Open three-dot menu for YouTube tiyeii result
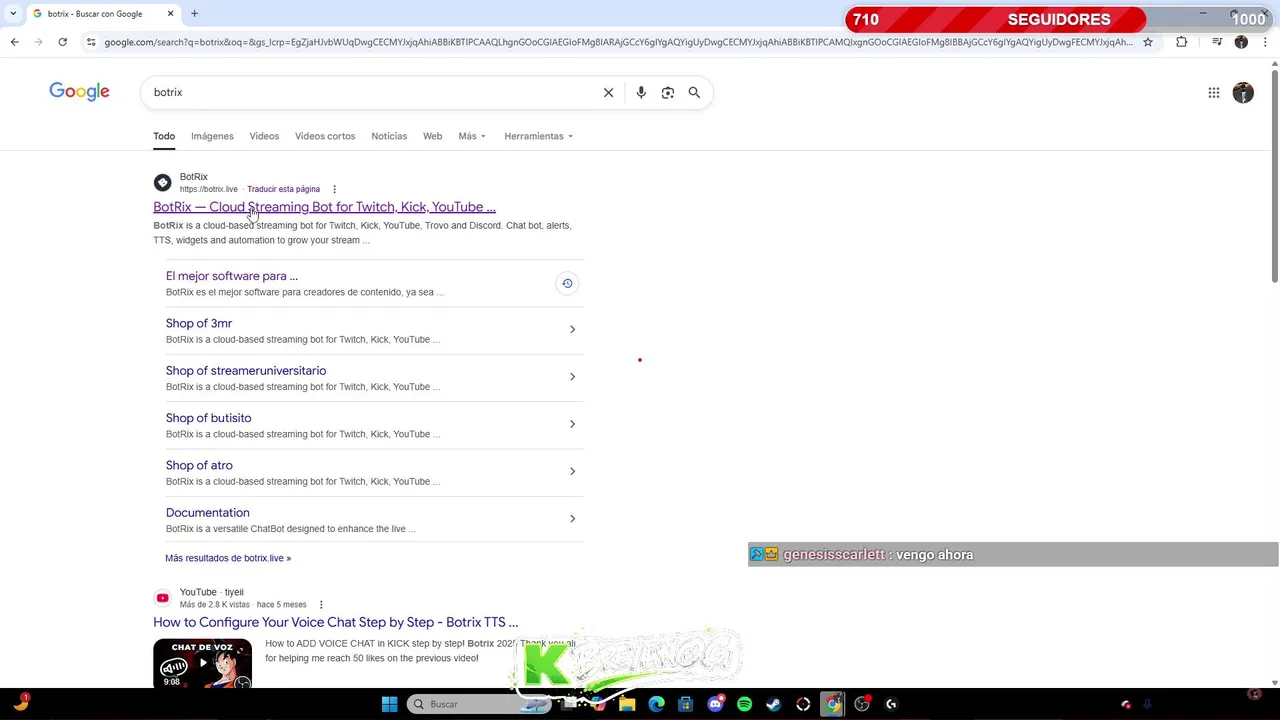This screenshot has width=1280, height=720. point(321,604)
